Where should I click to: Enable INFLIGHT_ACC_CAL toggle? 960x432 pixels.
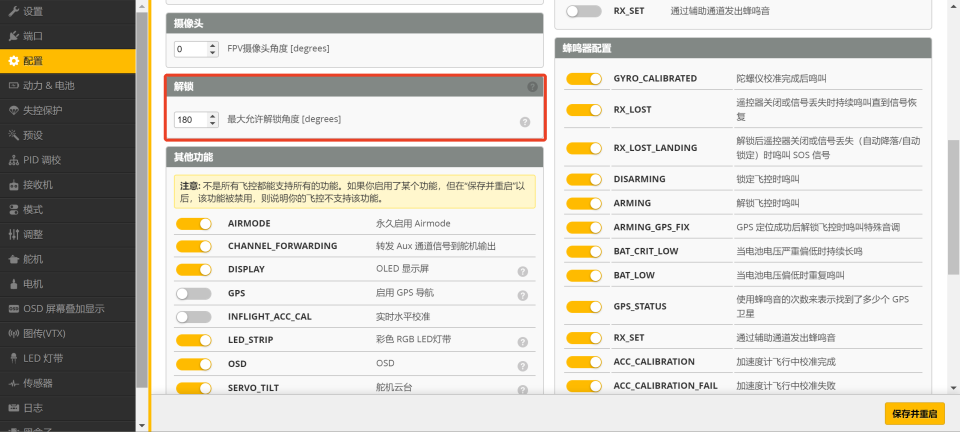(x=194, y=317)
